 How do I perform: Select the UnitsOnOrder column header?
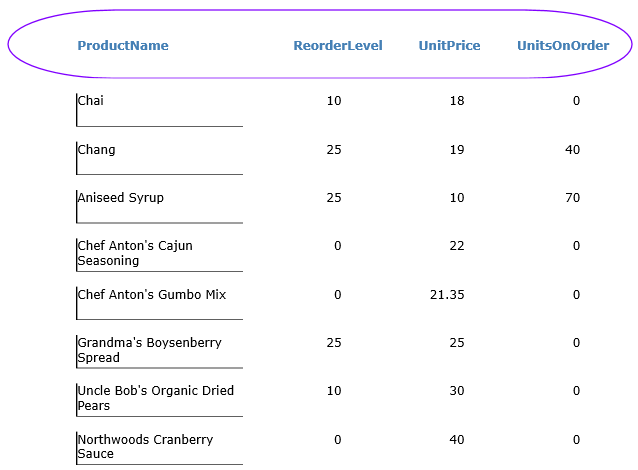point(563,46)
